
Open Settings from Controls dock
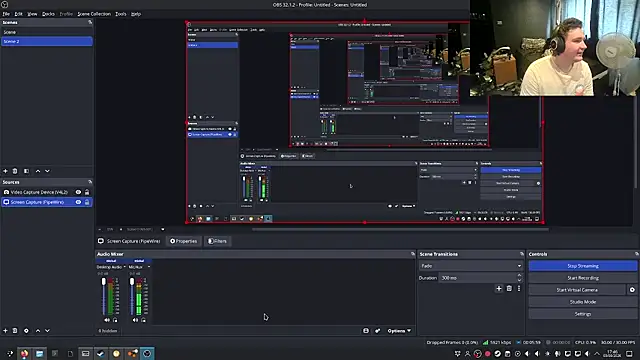point(583,314)
